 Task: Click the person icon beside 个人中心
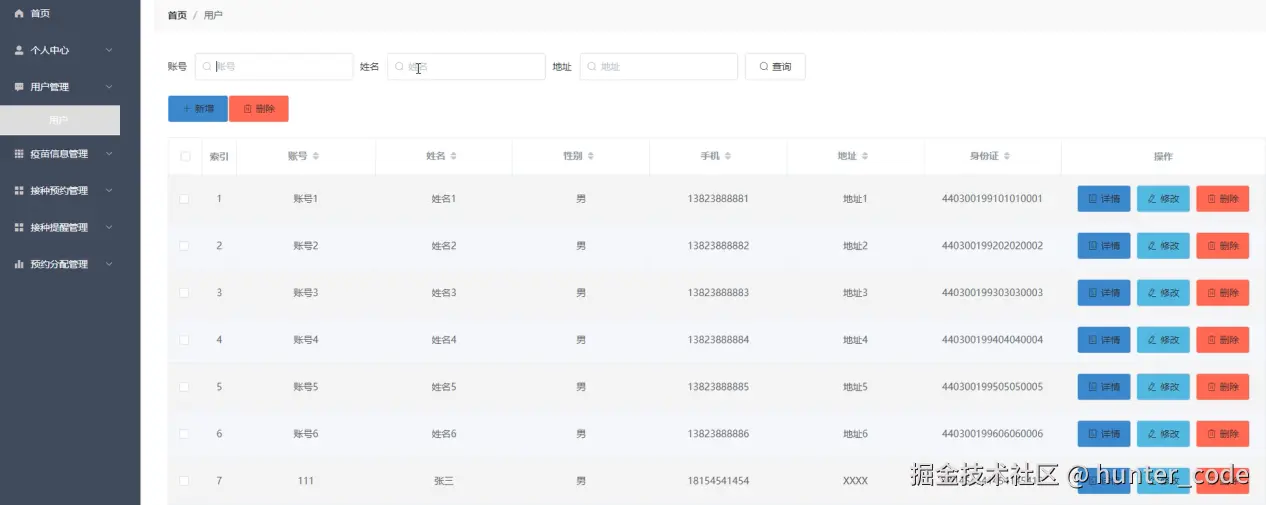[19, 50]
